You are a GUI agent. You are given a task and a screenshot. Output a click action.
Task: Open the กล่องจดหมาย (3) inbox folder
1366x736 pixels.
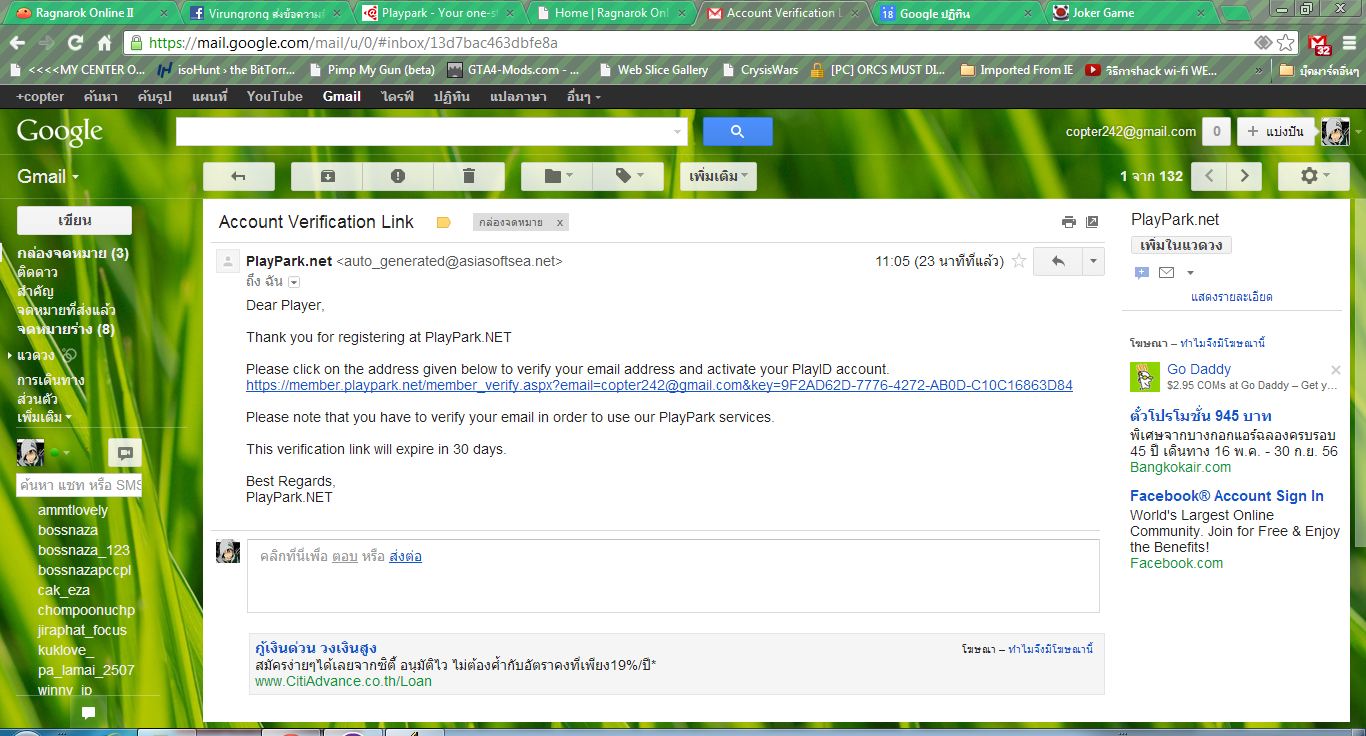pos(73,253)
